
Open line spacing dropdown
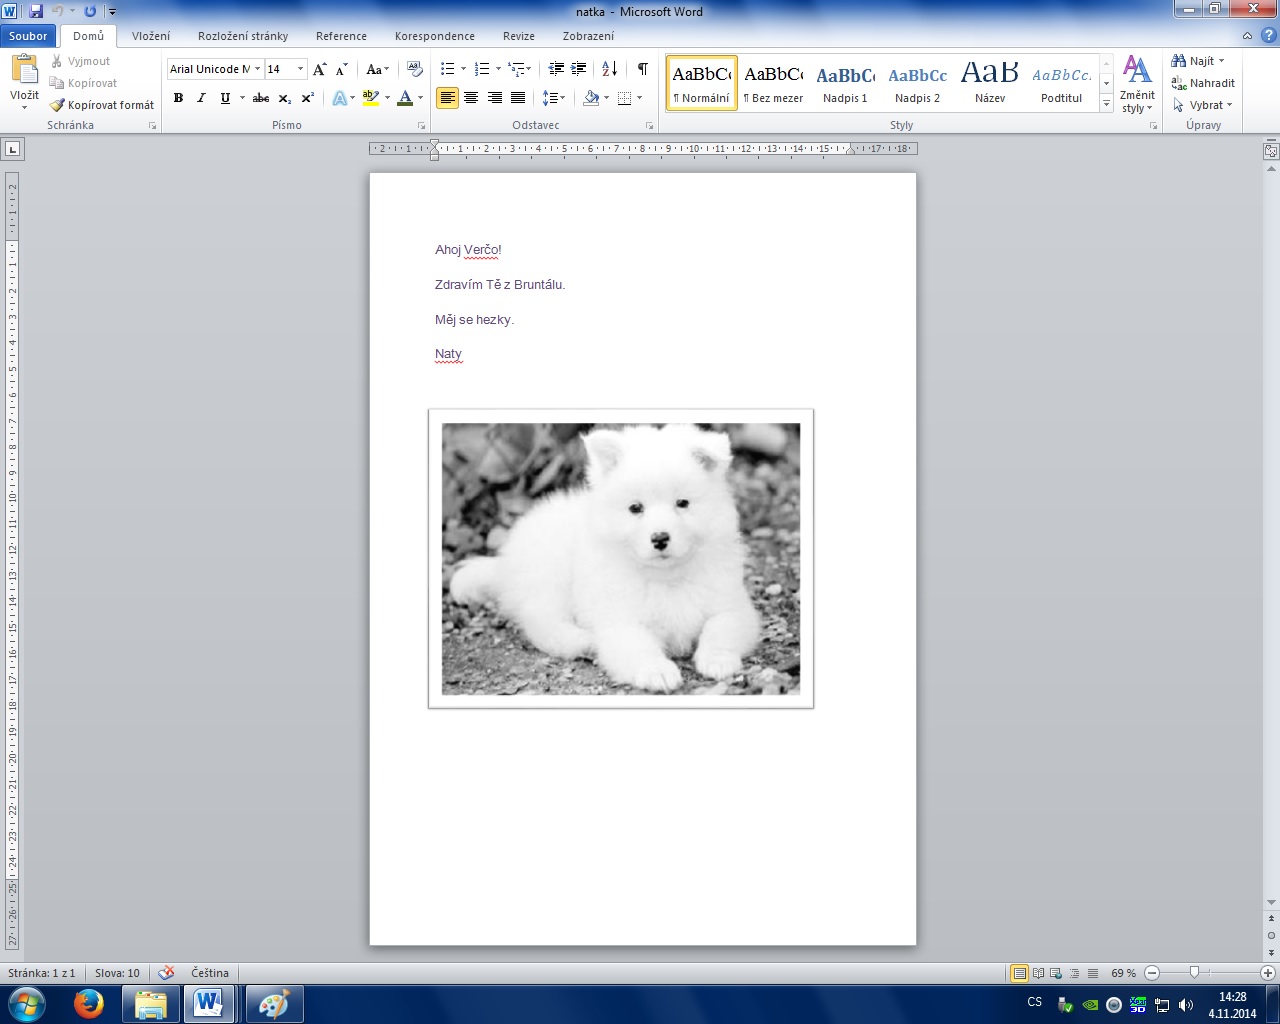click(x=554, y=98)
